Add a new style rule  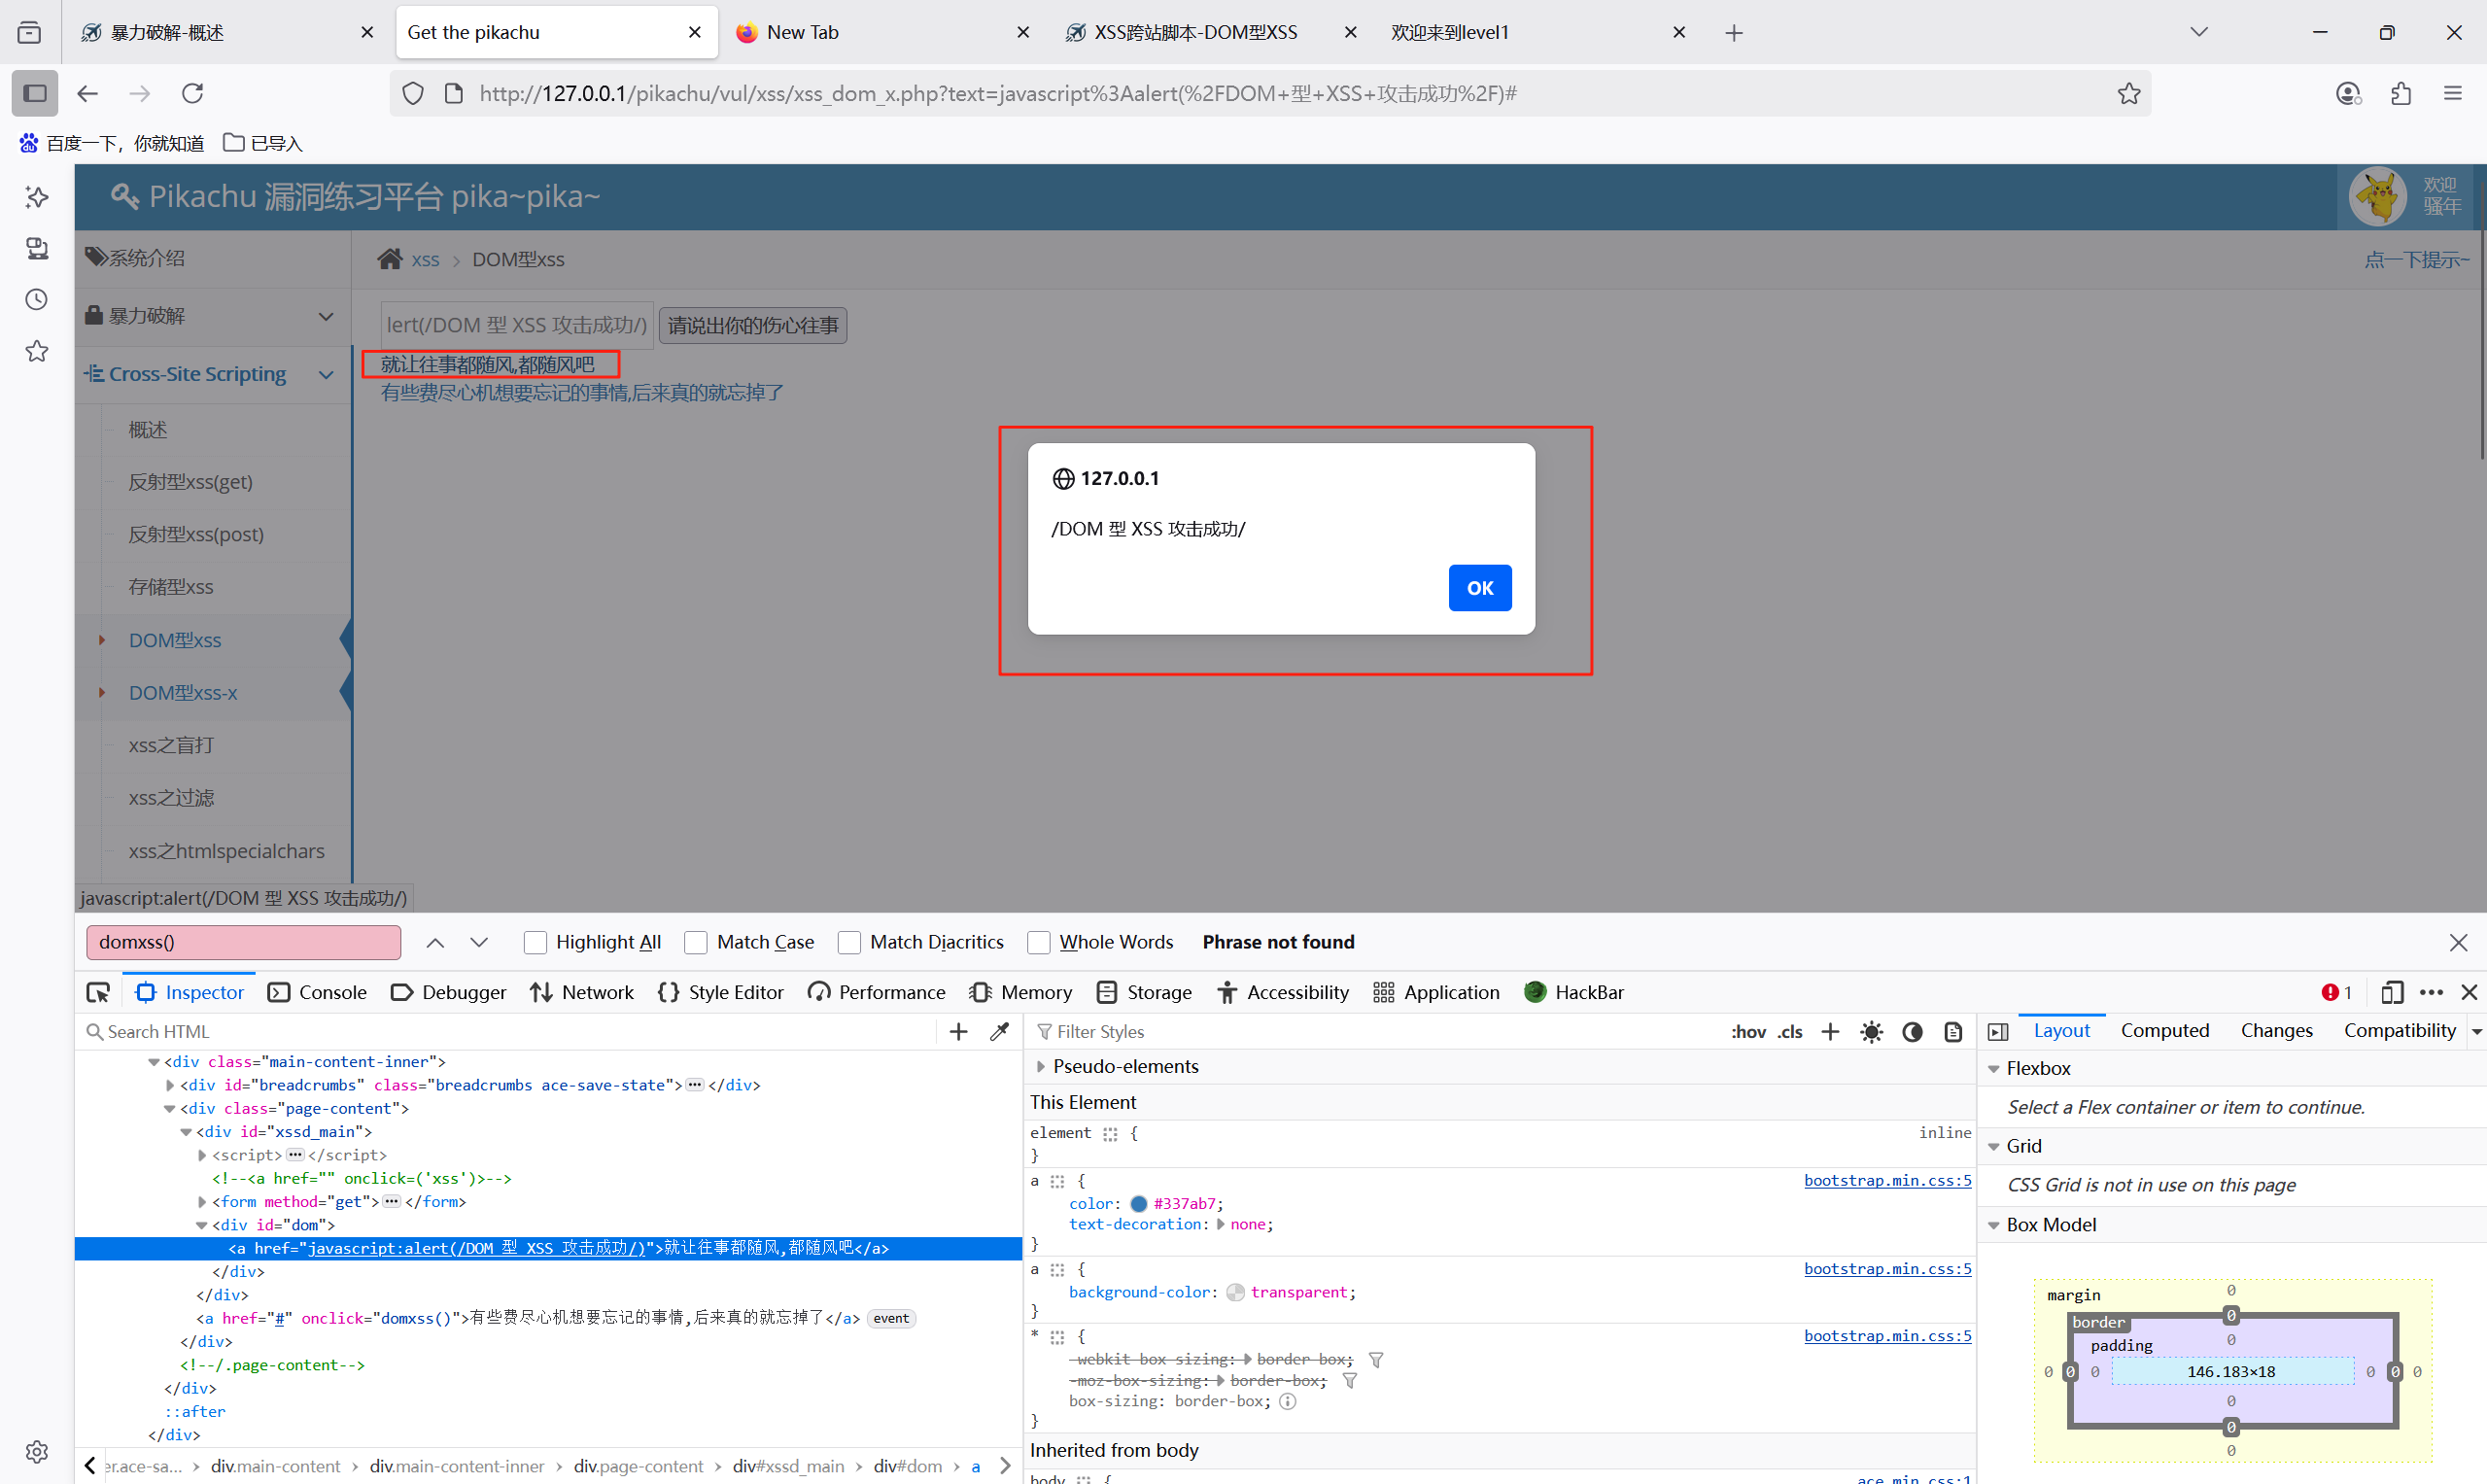point(1830,1031)
